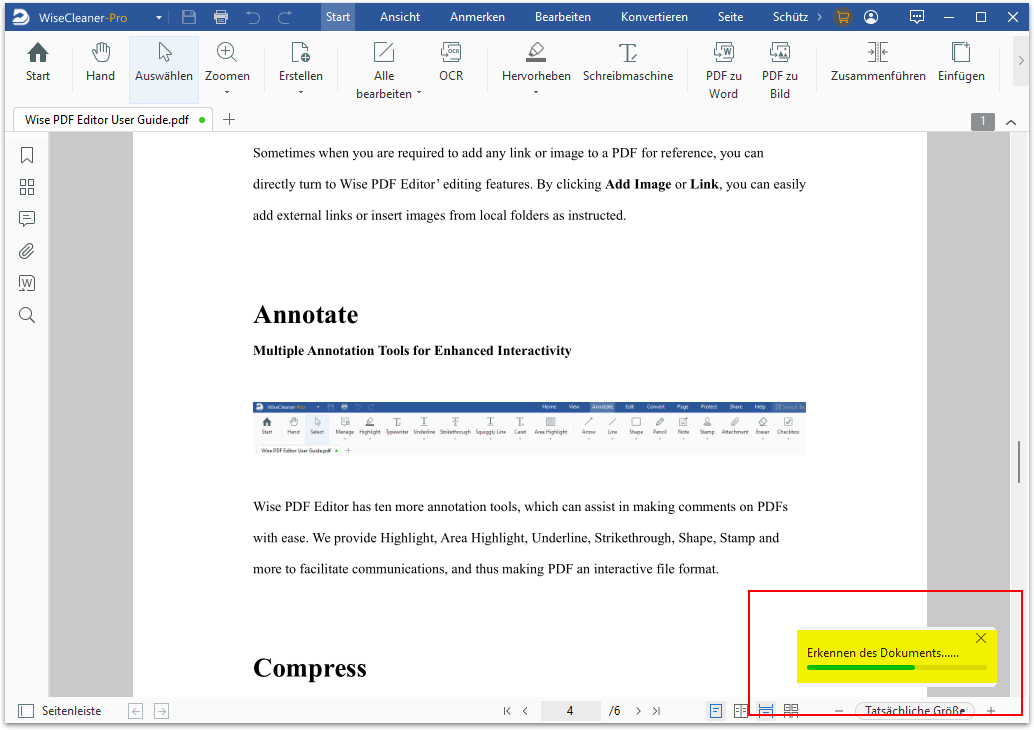Viewport: 1034px width, 730px height.
Task: Open the Word conversion sidebar icon
Action: [x=27, y=283]
